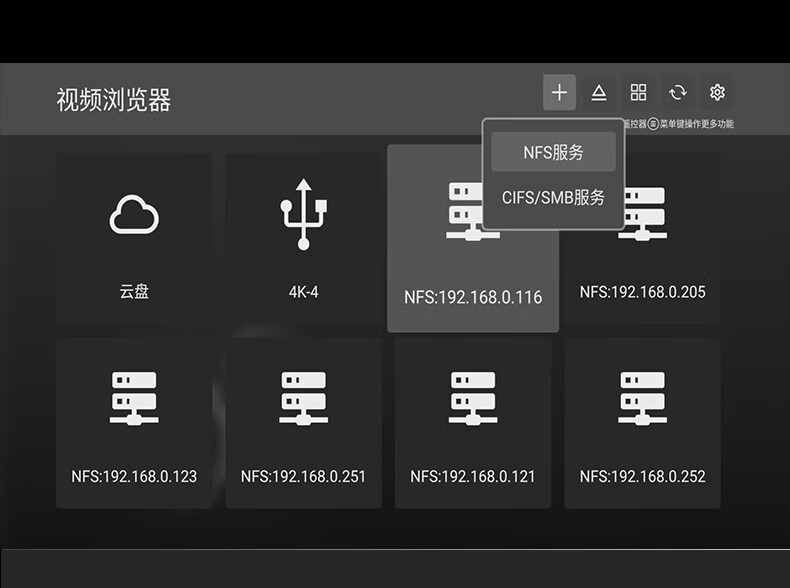Screen dimensions: 790x588
Task: Click server icon above NFS:192.168.0.123
Action: [134, 398]
